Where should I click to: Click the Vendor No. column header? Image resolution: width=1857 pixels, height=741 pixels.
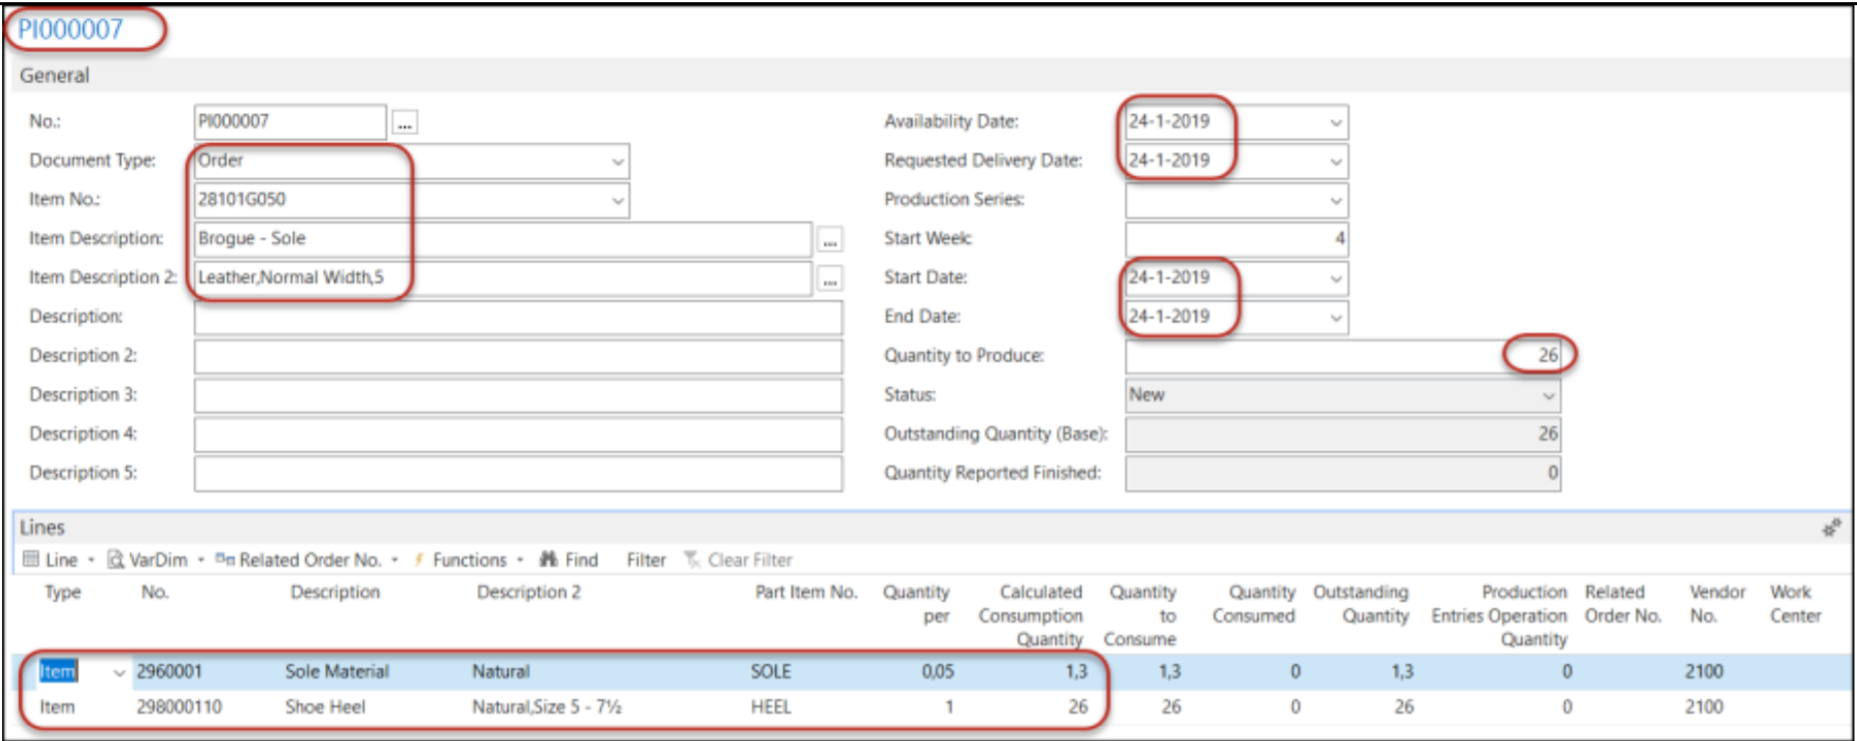(x=1717, y=604)
